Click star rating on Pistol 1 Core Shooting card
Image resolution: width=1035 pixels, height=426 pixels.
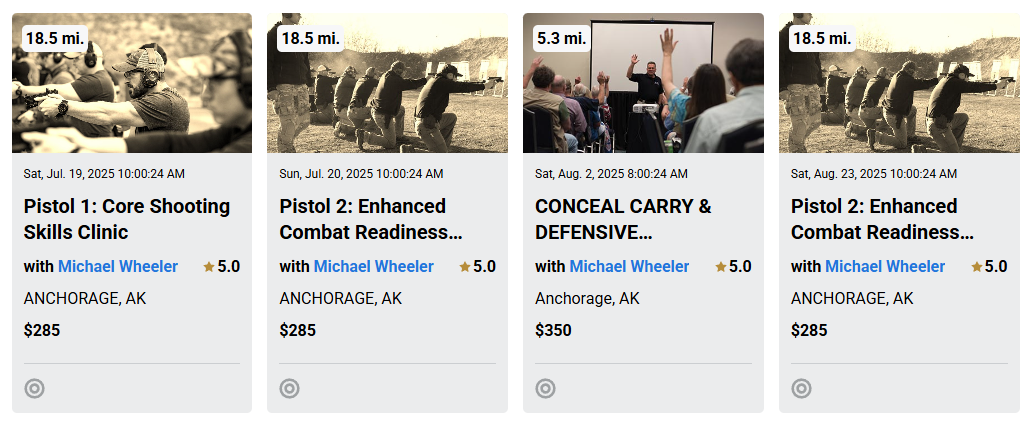tap(221, 267)
